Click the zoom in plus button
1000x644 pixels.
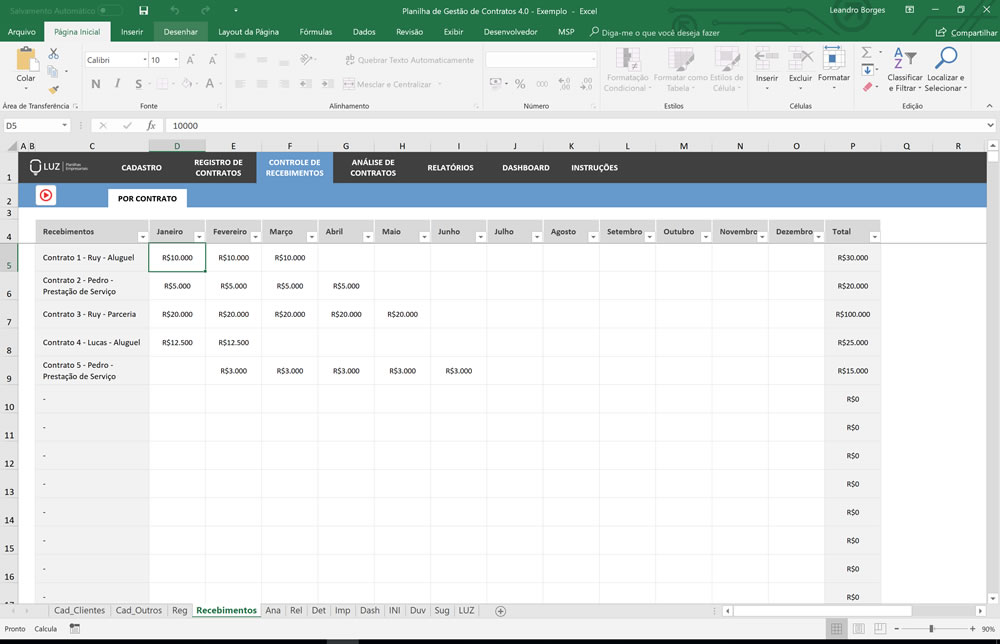pos(973,629)
